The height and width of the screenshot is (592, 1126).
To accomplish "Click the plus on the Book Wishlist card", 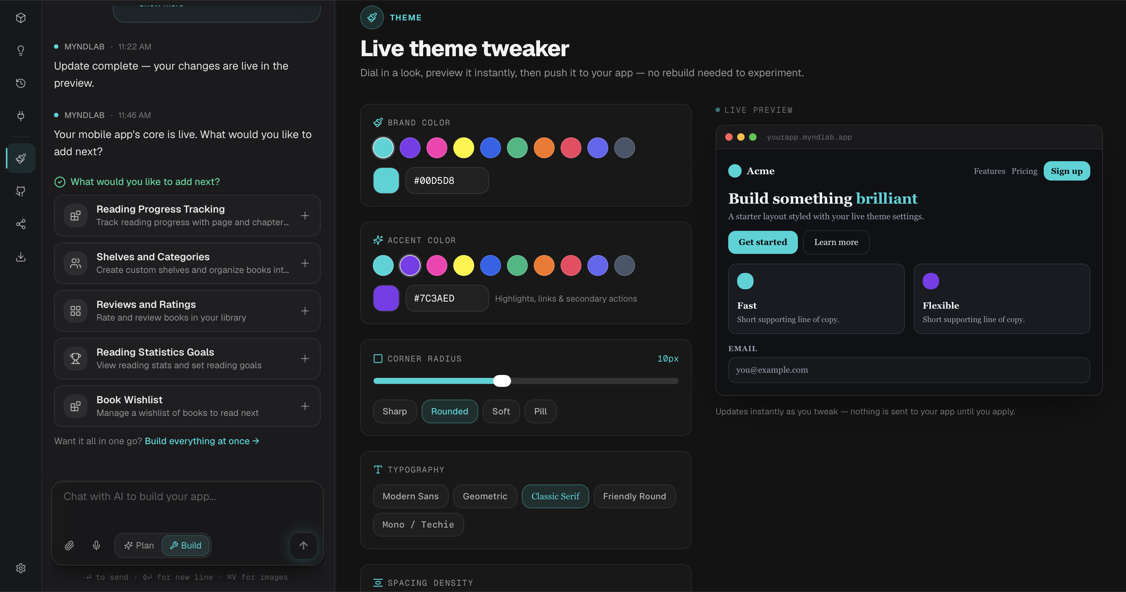I will [x=305, y=406].
